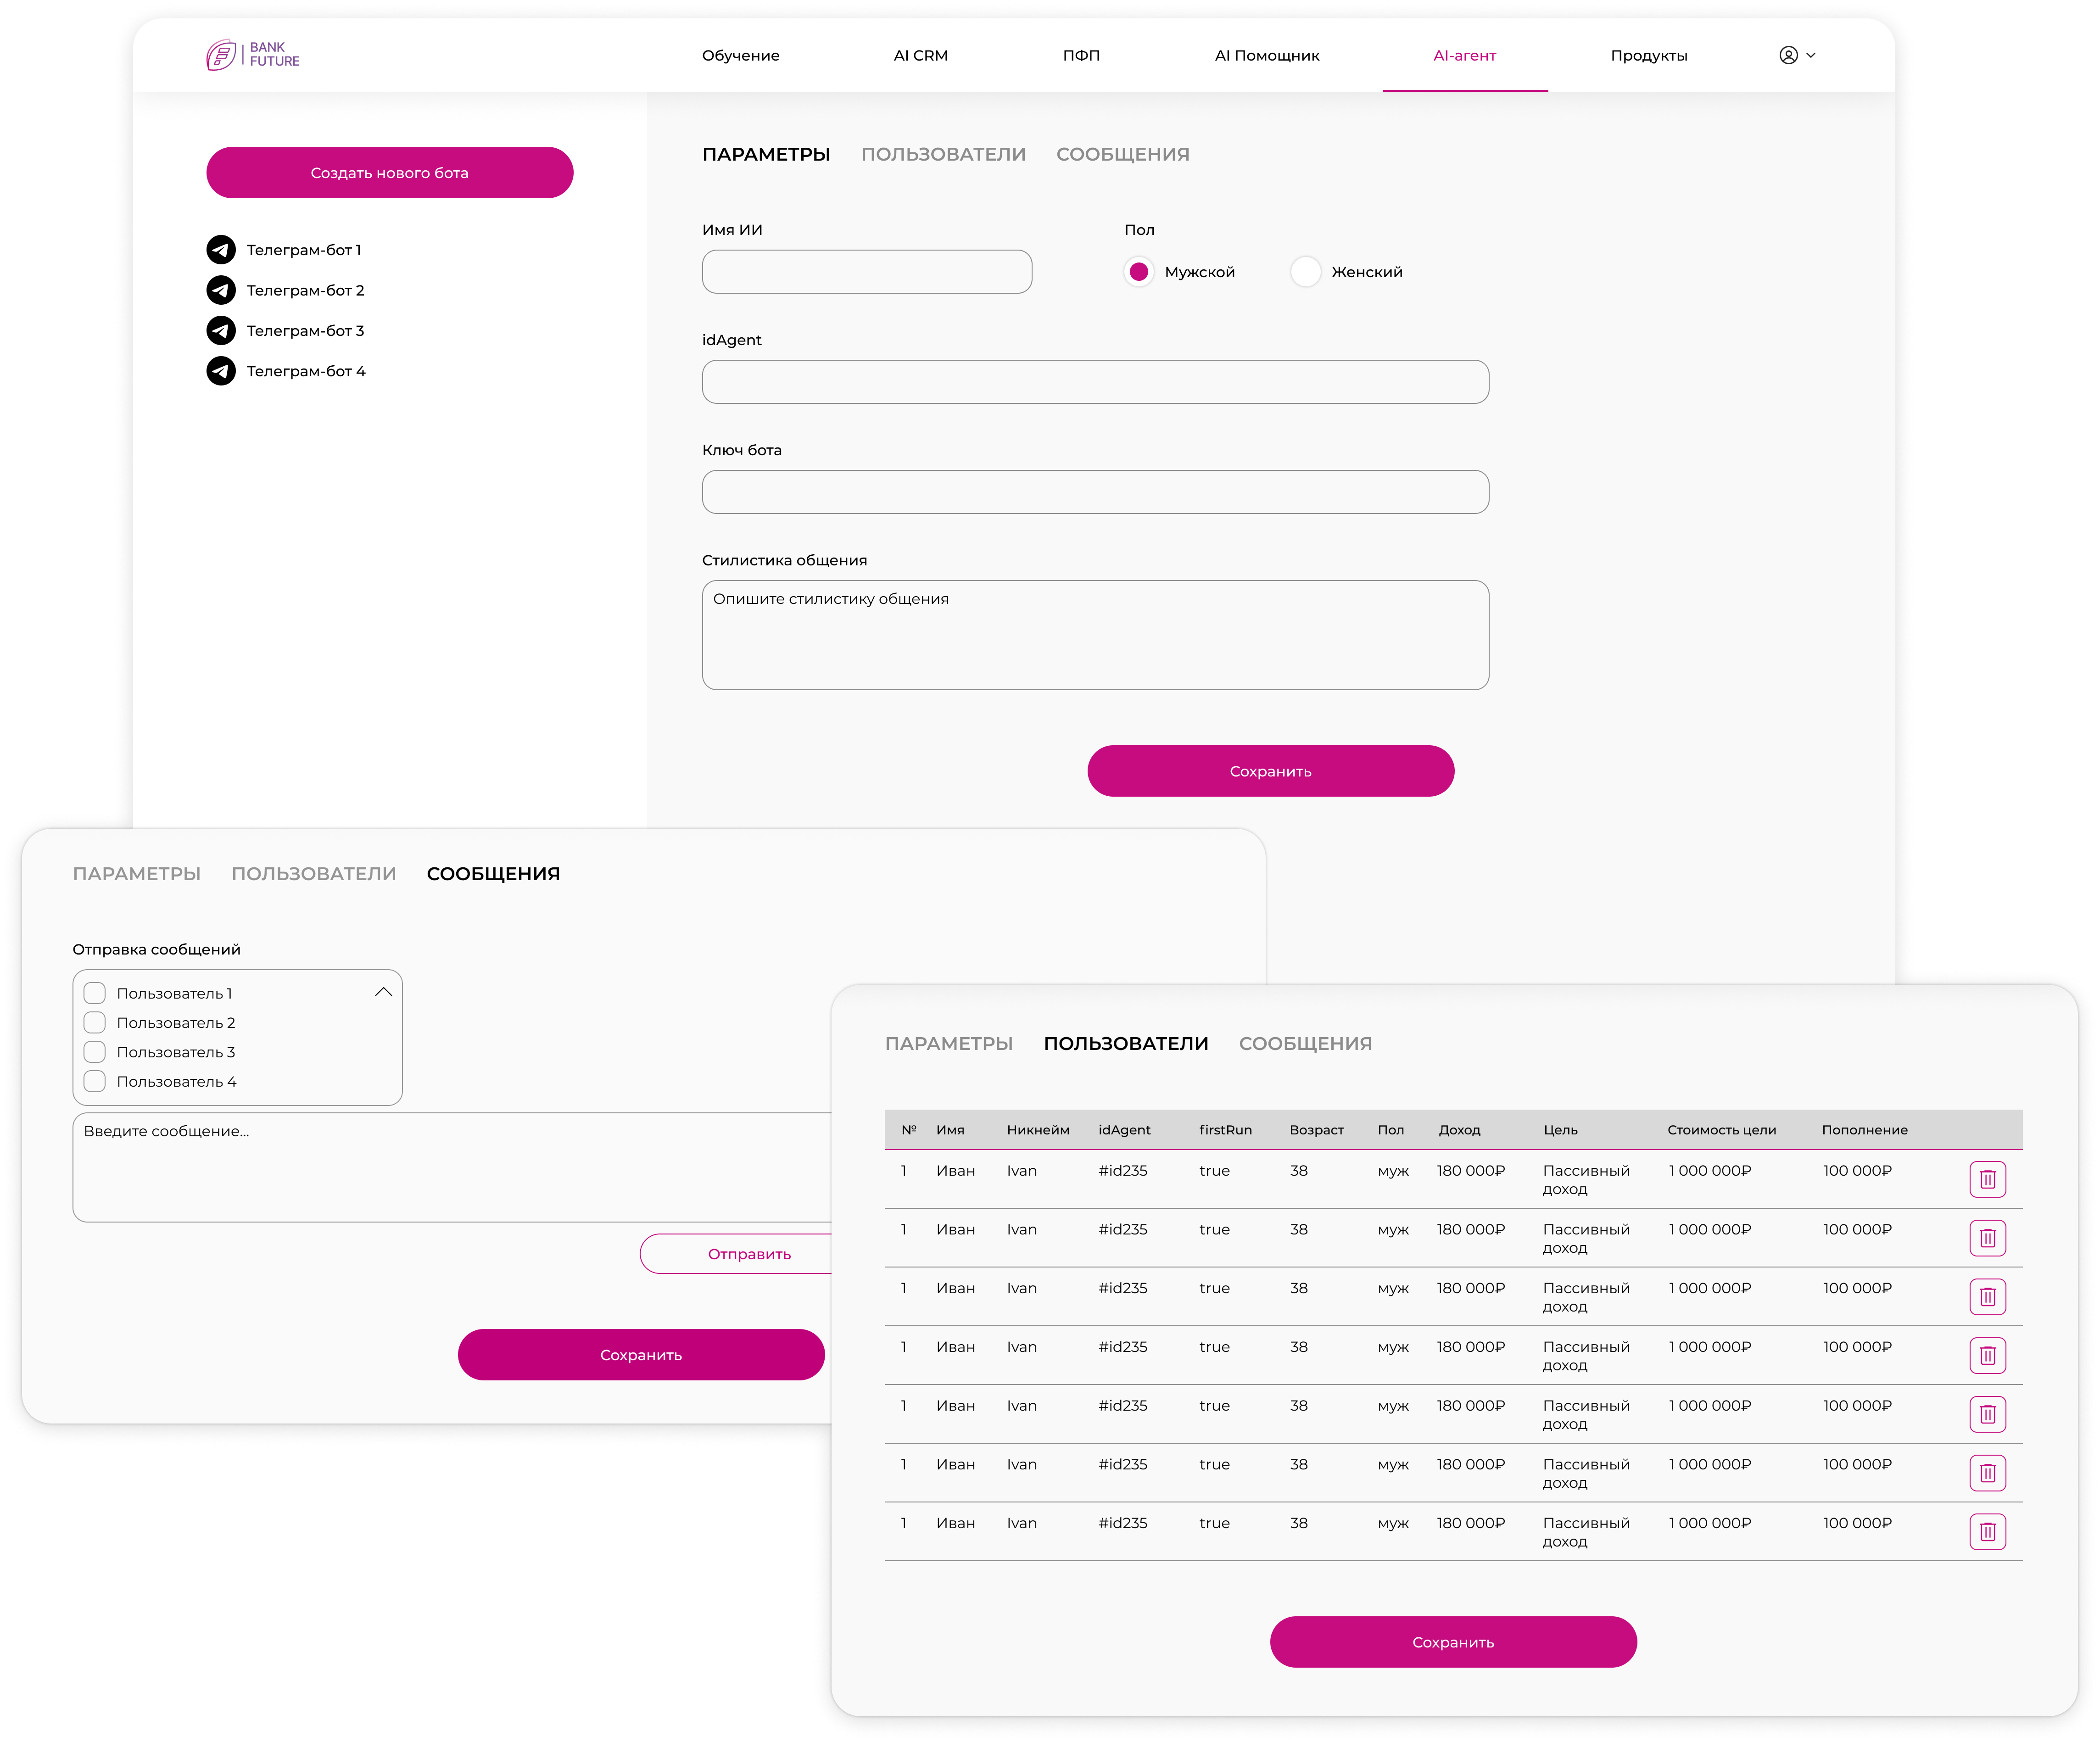2100x1742 pixels.
Task: Click Telegram icon for Телеграм-бот 4
Action: click(221, 371)
